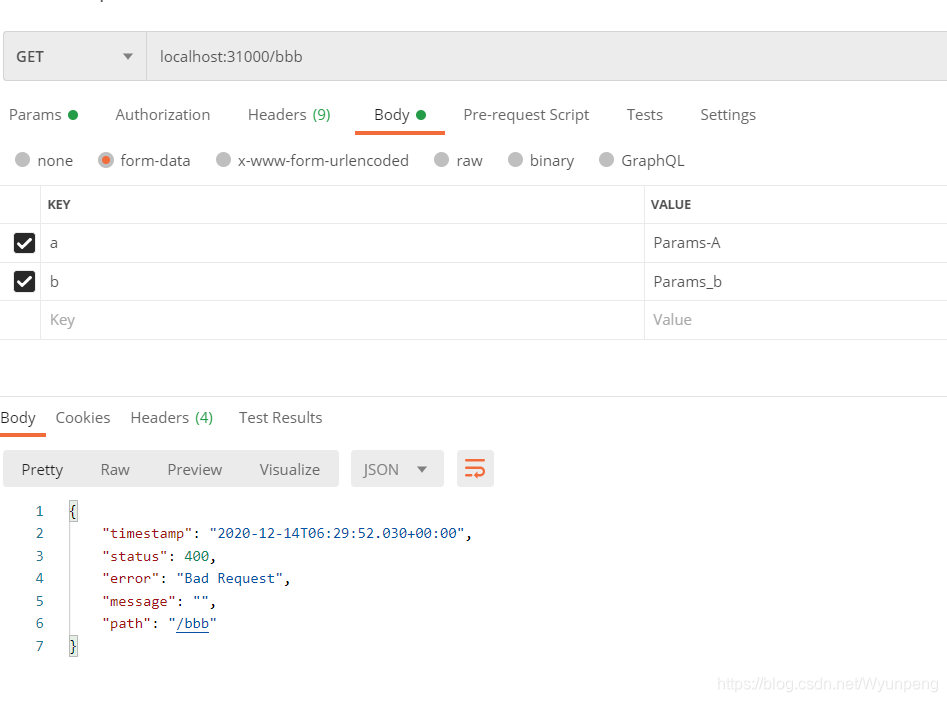Open request Headers (9) tab

(x=289, y=115)
